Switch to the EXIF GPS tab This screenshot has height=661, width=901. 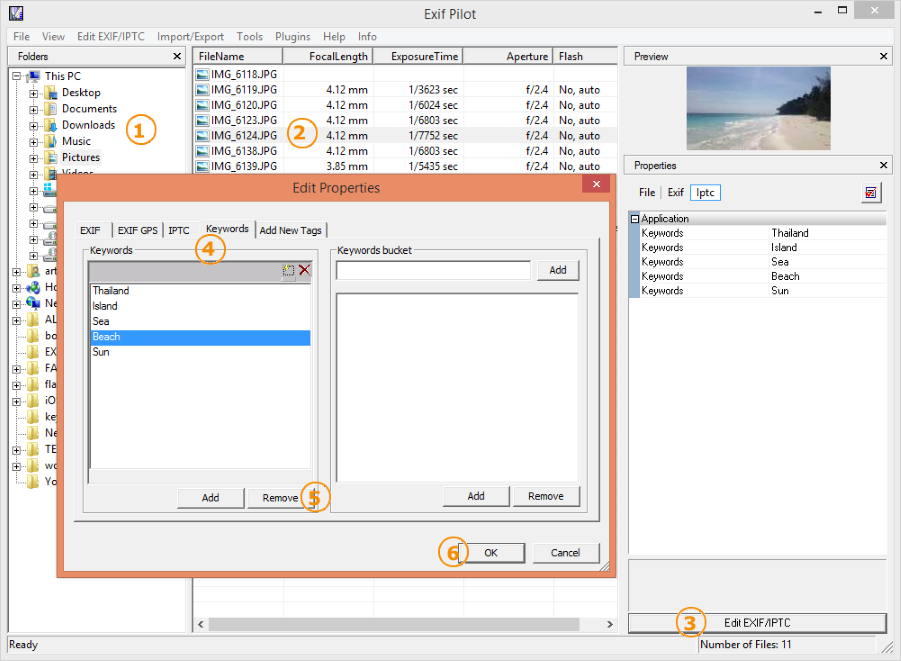[137, 230]
